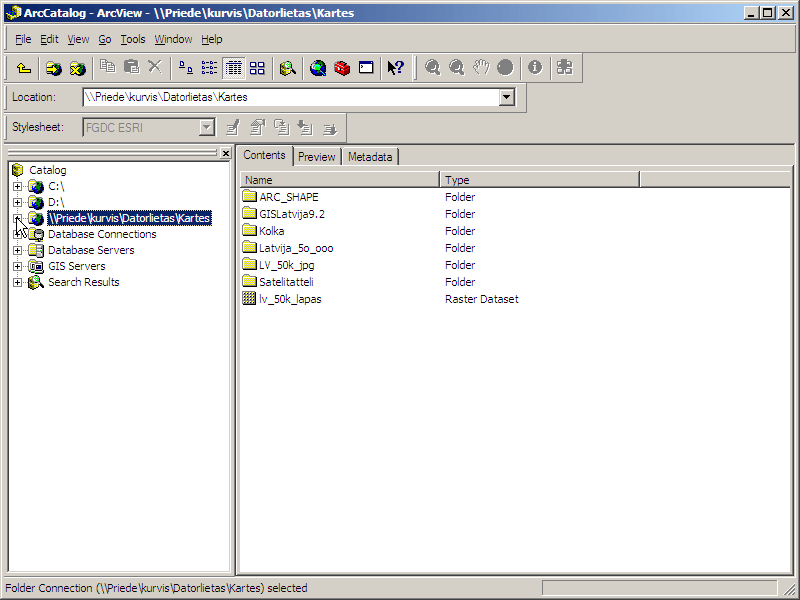This screenshot has width=800, height=600.
Task: Expand the GIS Servers node
Action: point(17,266)
